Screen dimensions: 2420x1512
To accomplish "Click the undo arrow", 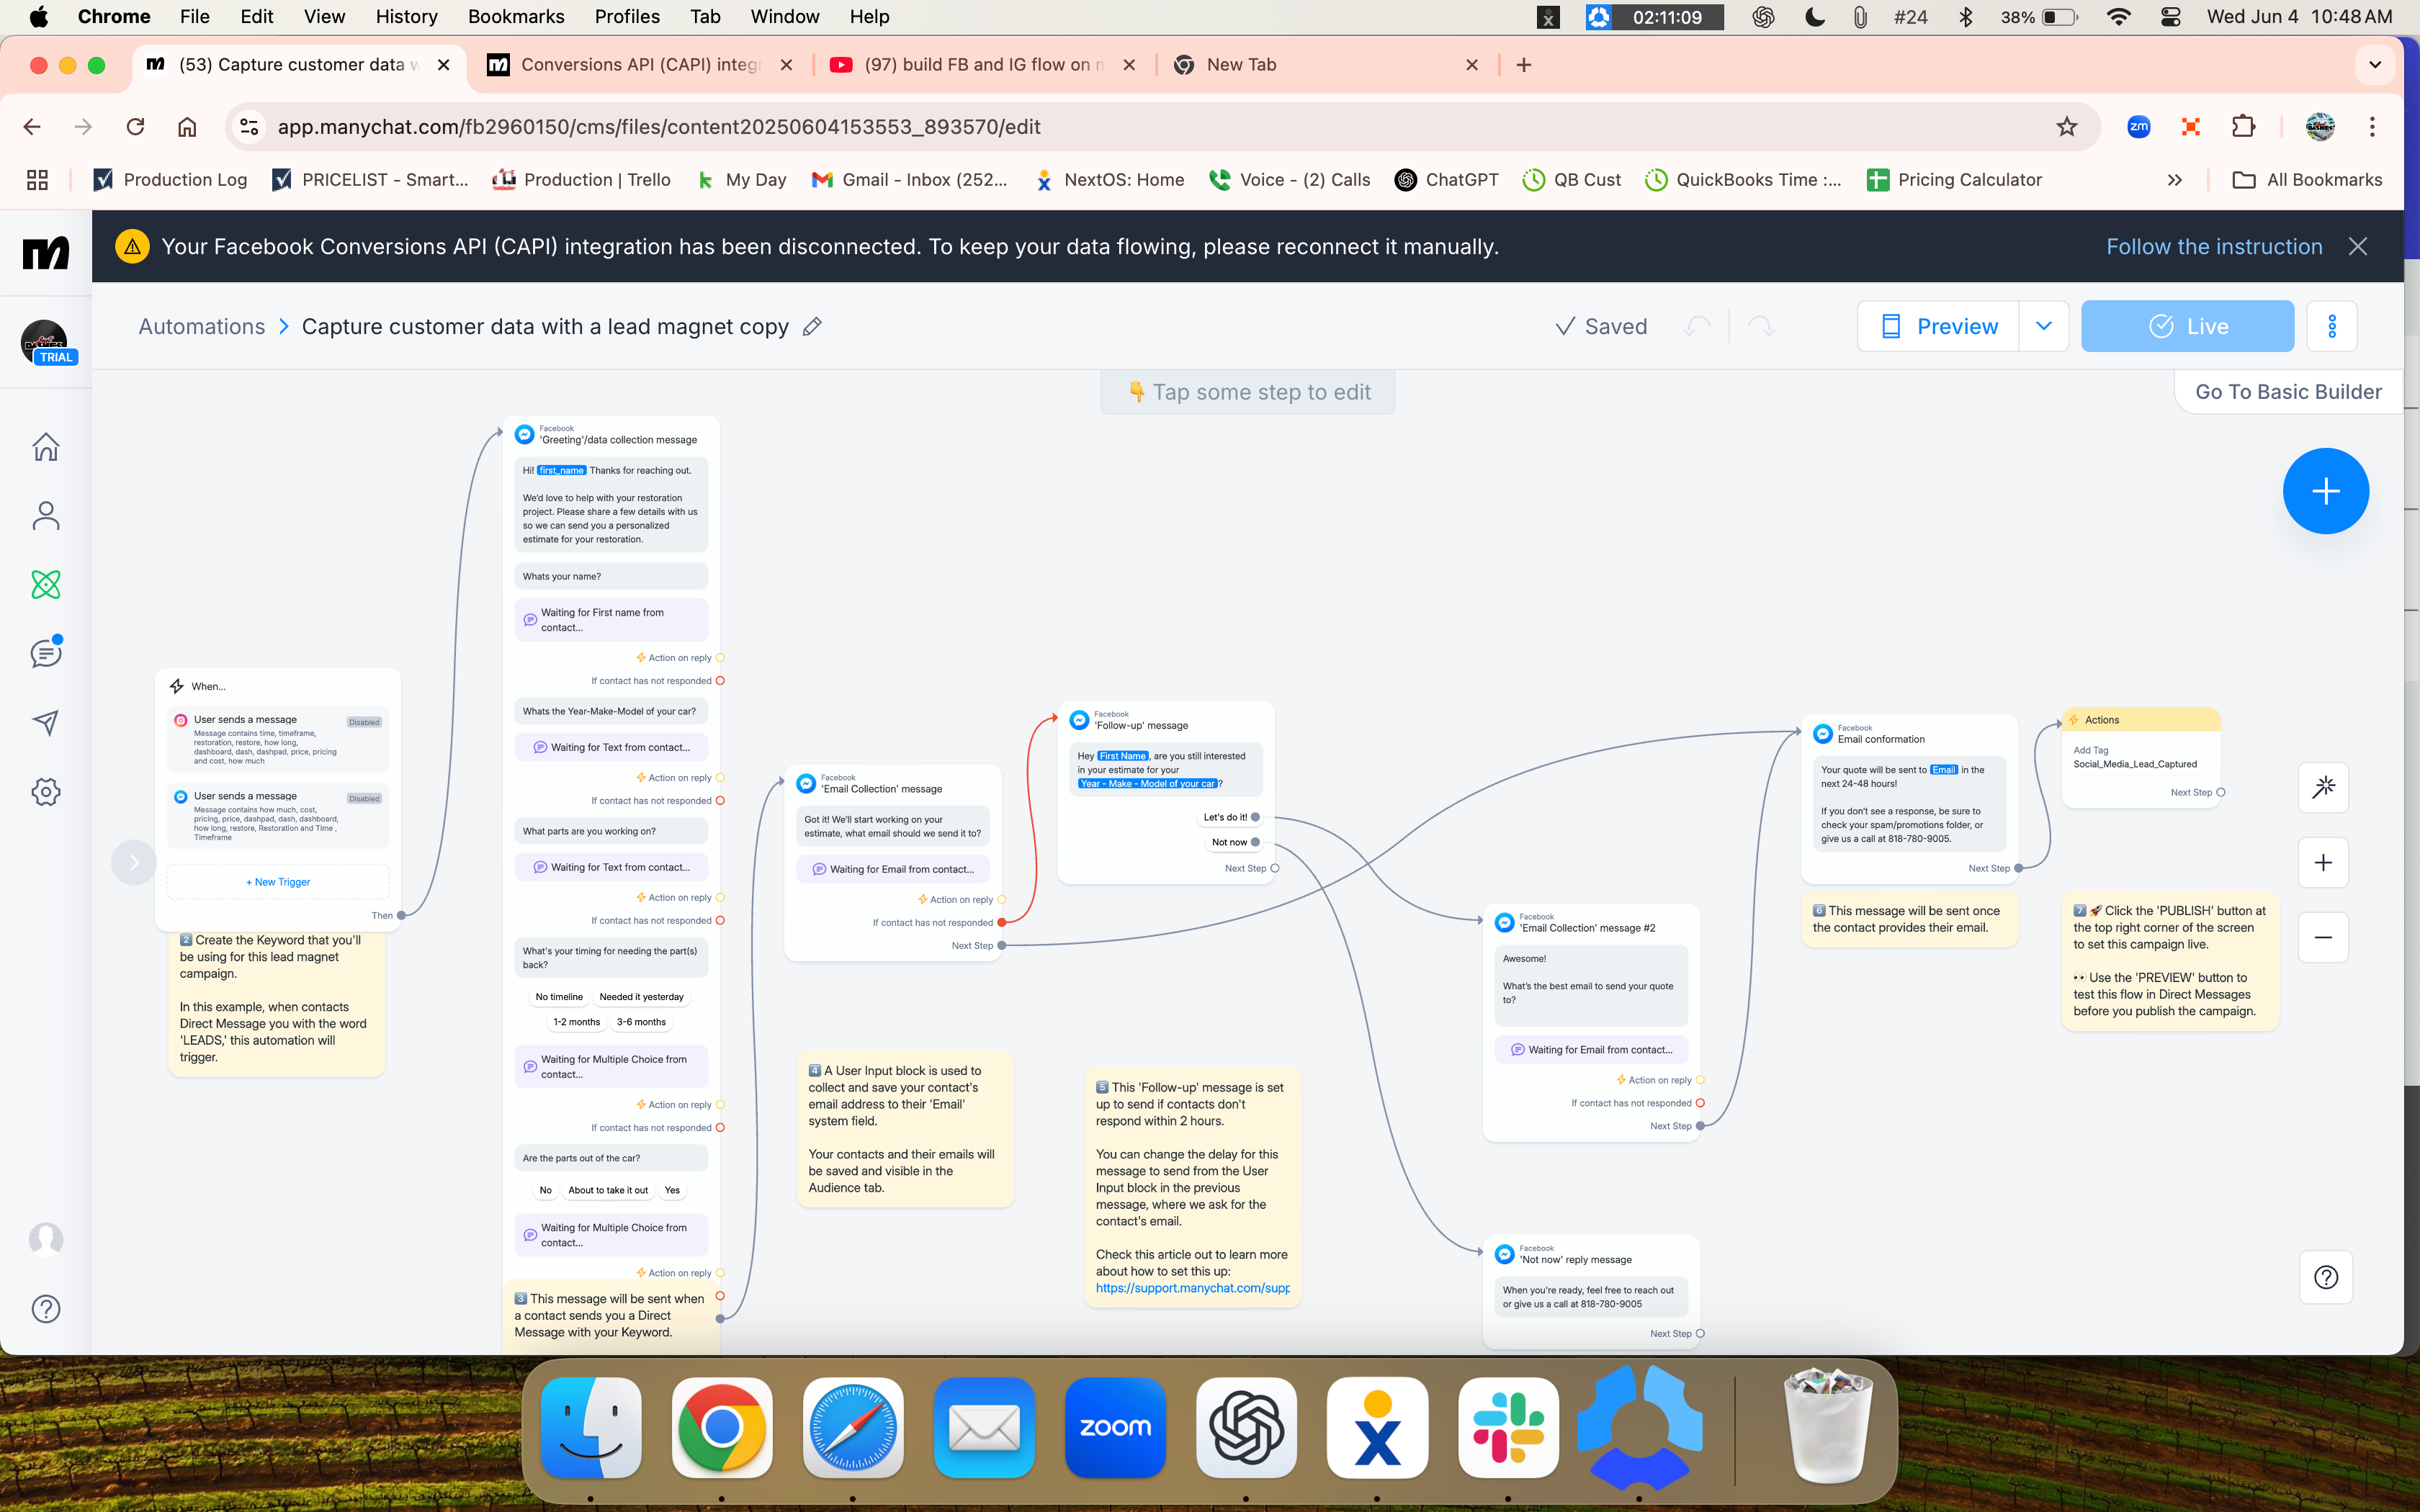I will point(1697,326).
